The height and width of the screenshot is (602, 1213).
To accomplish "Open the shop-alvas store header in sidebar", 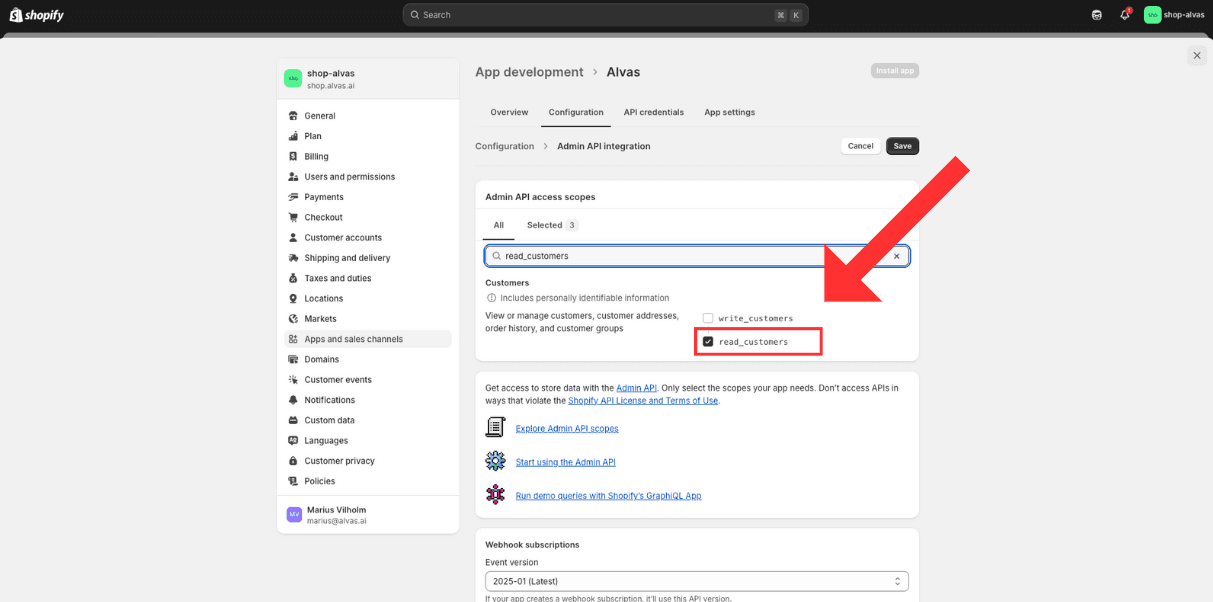I will pos(367,79).
